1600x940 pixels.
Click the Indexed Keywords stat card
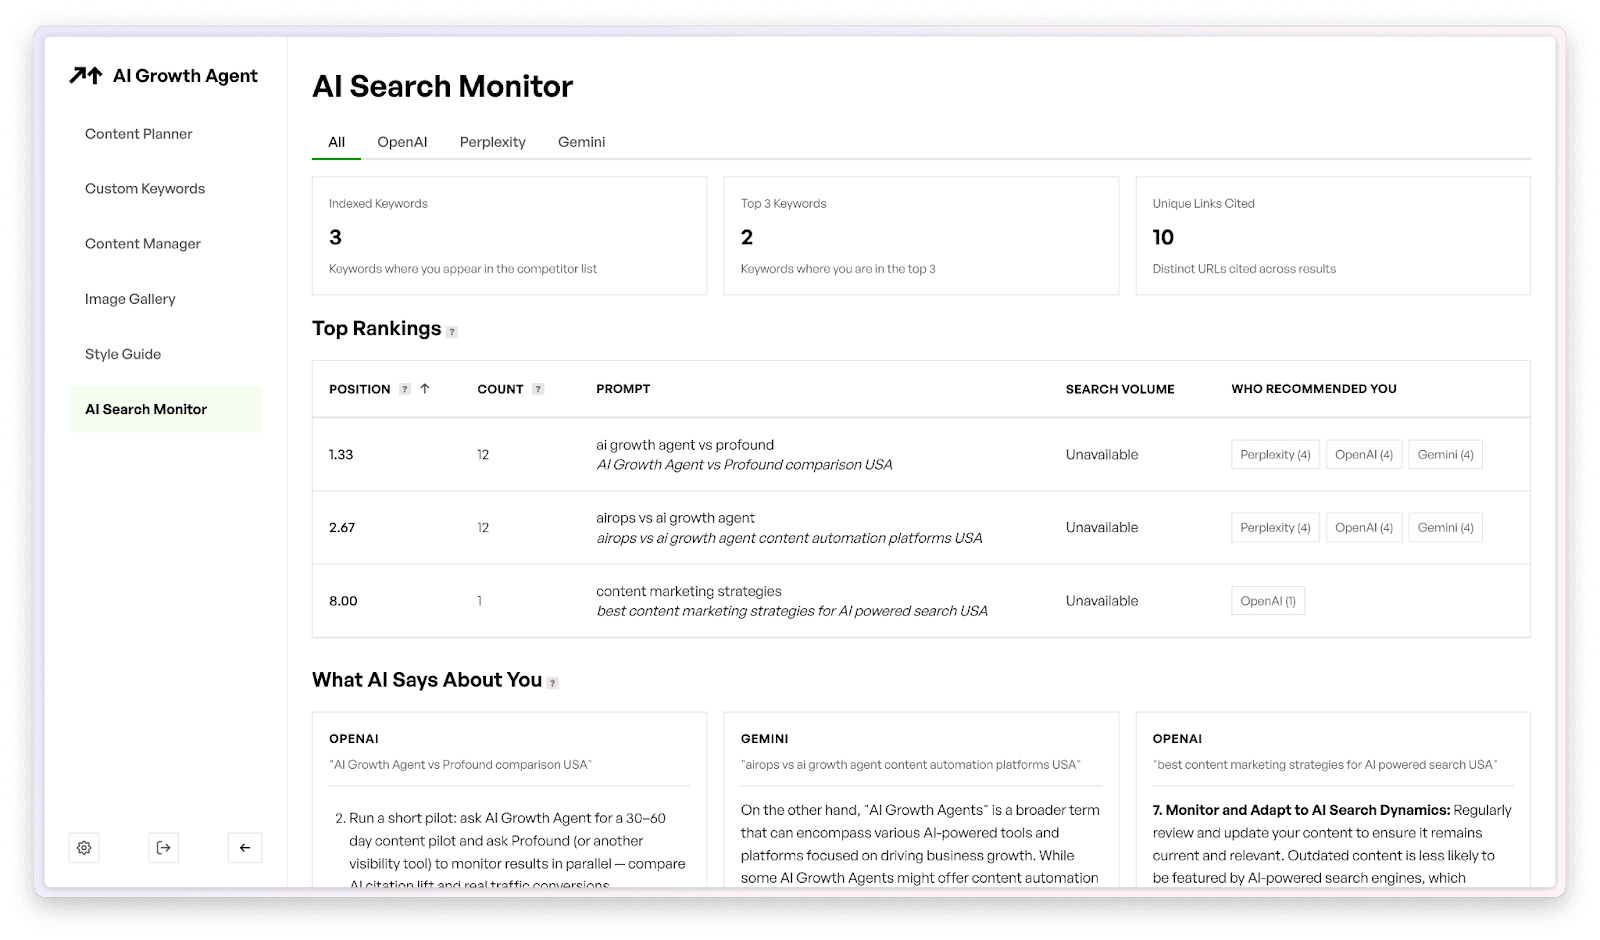pos(509,236)
